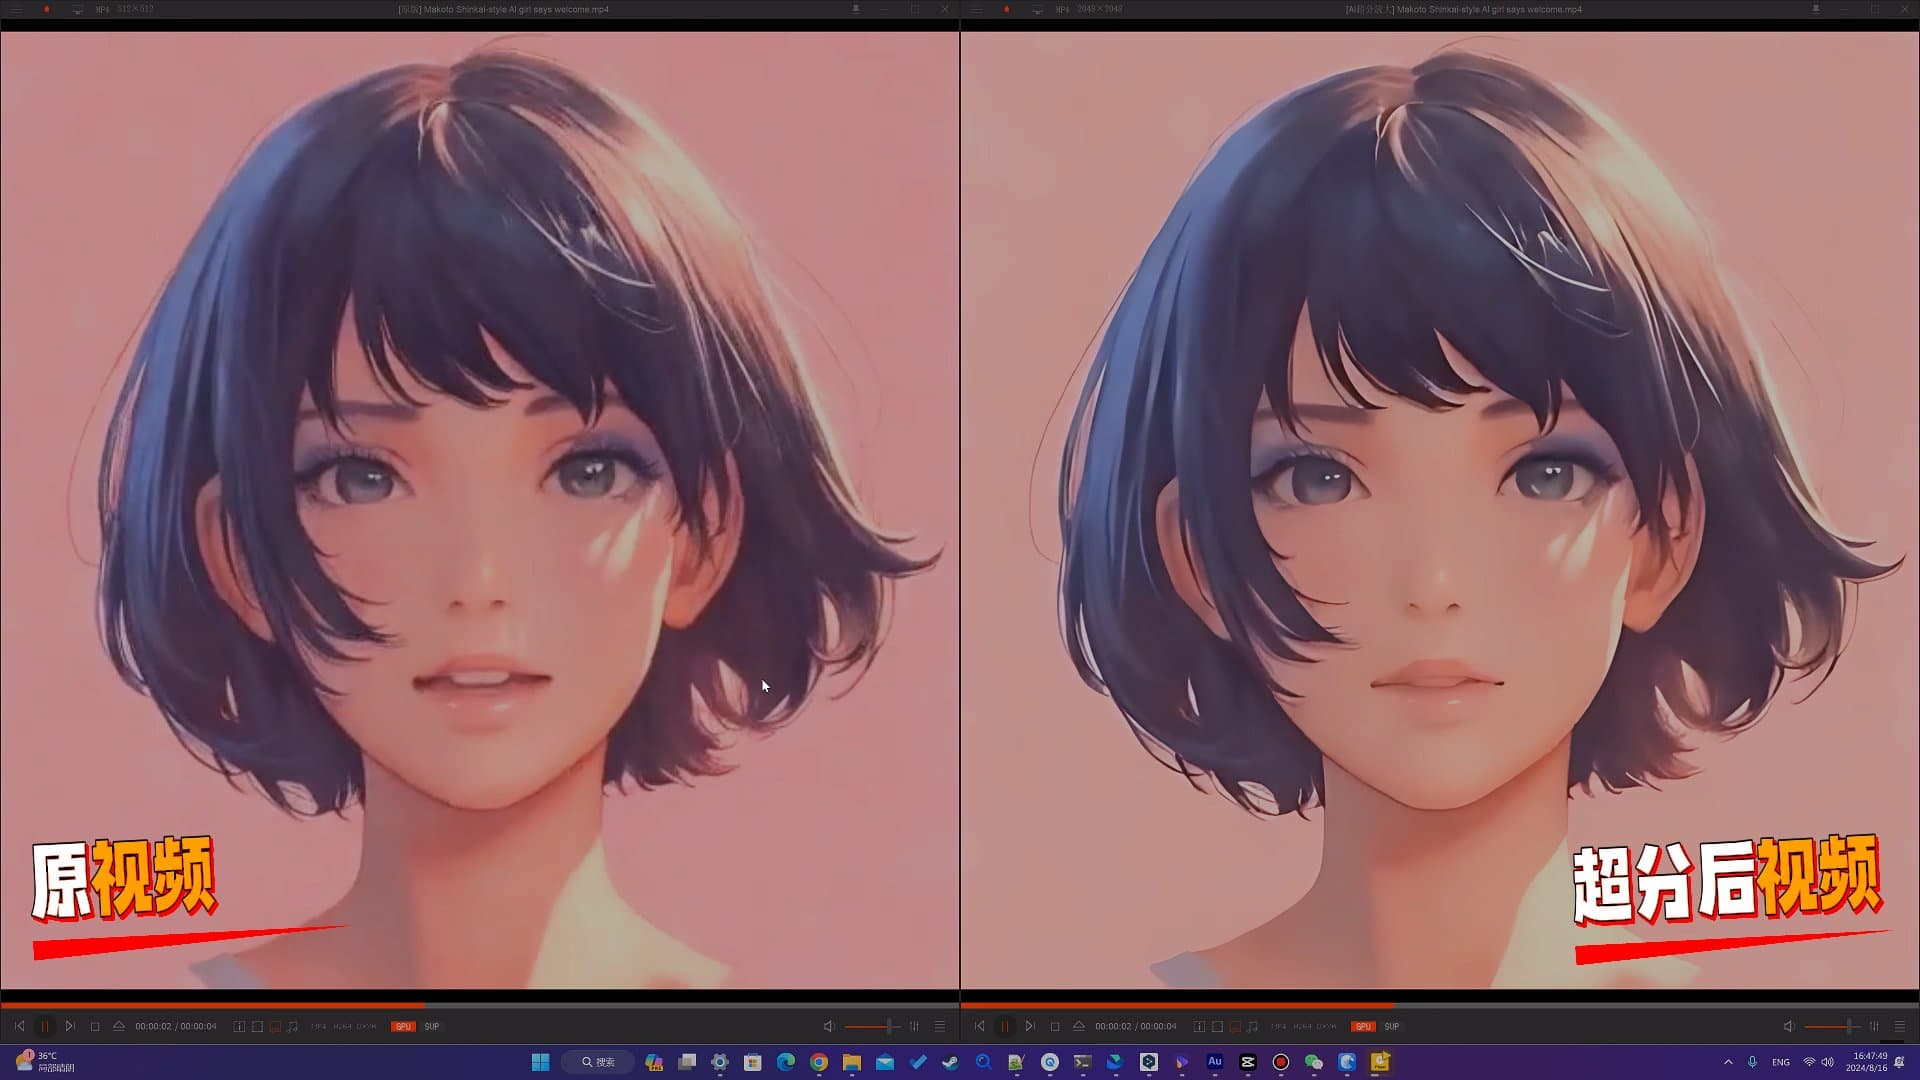Pause the left player video
This screenshot has width=1920, height=1080.
[x=44, y=1026]
